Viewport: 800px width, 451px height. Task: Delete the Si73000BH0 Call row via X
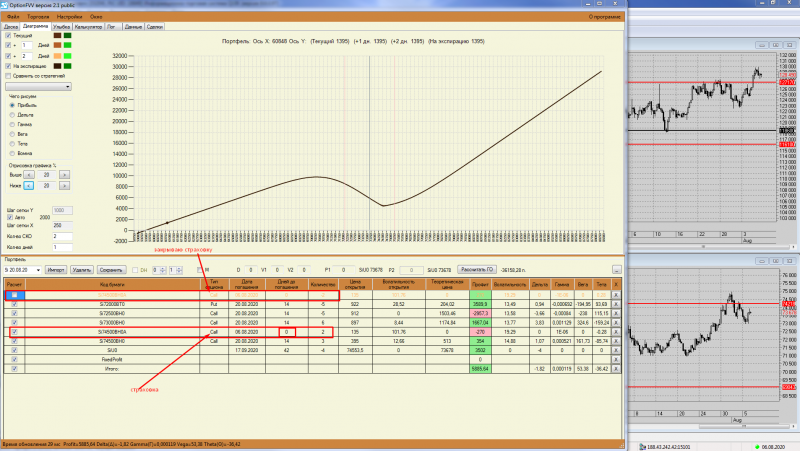(x=616, y=322)
